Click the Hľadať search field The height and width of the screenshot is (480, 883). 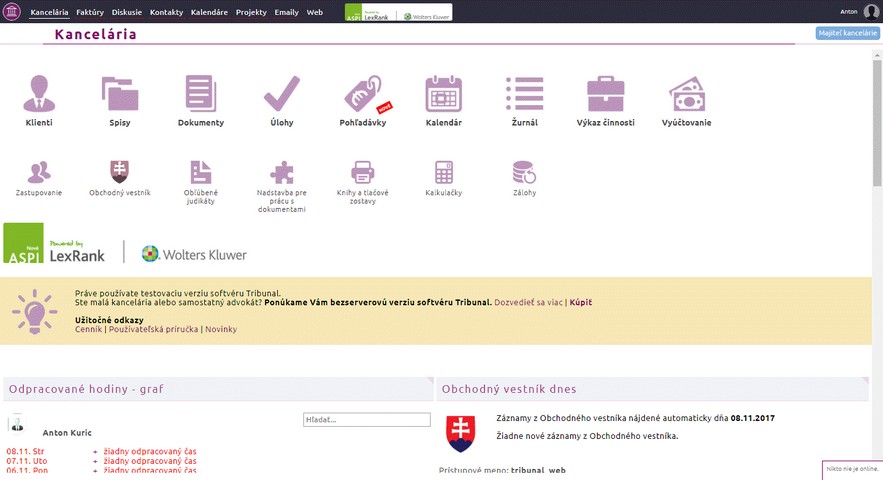[367, 419]
